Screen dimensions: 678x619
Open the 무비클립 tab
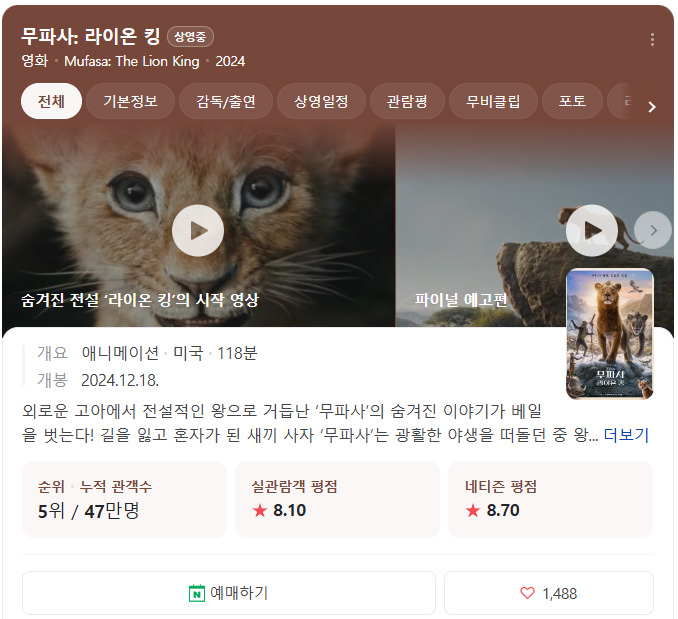tap(493, 101)
